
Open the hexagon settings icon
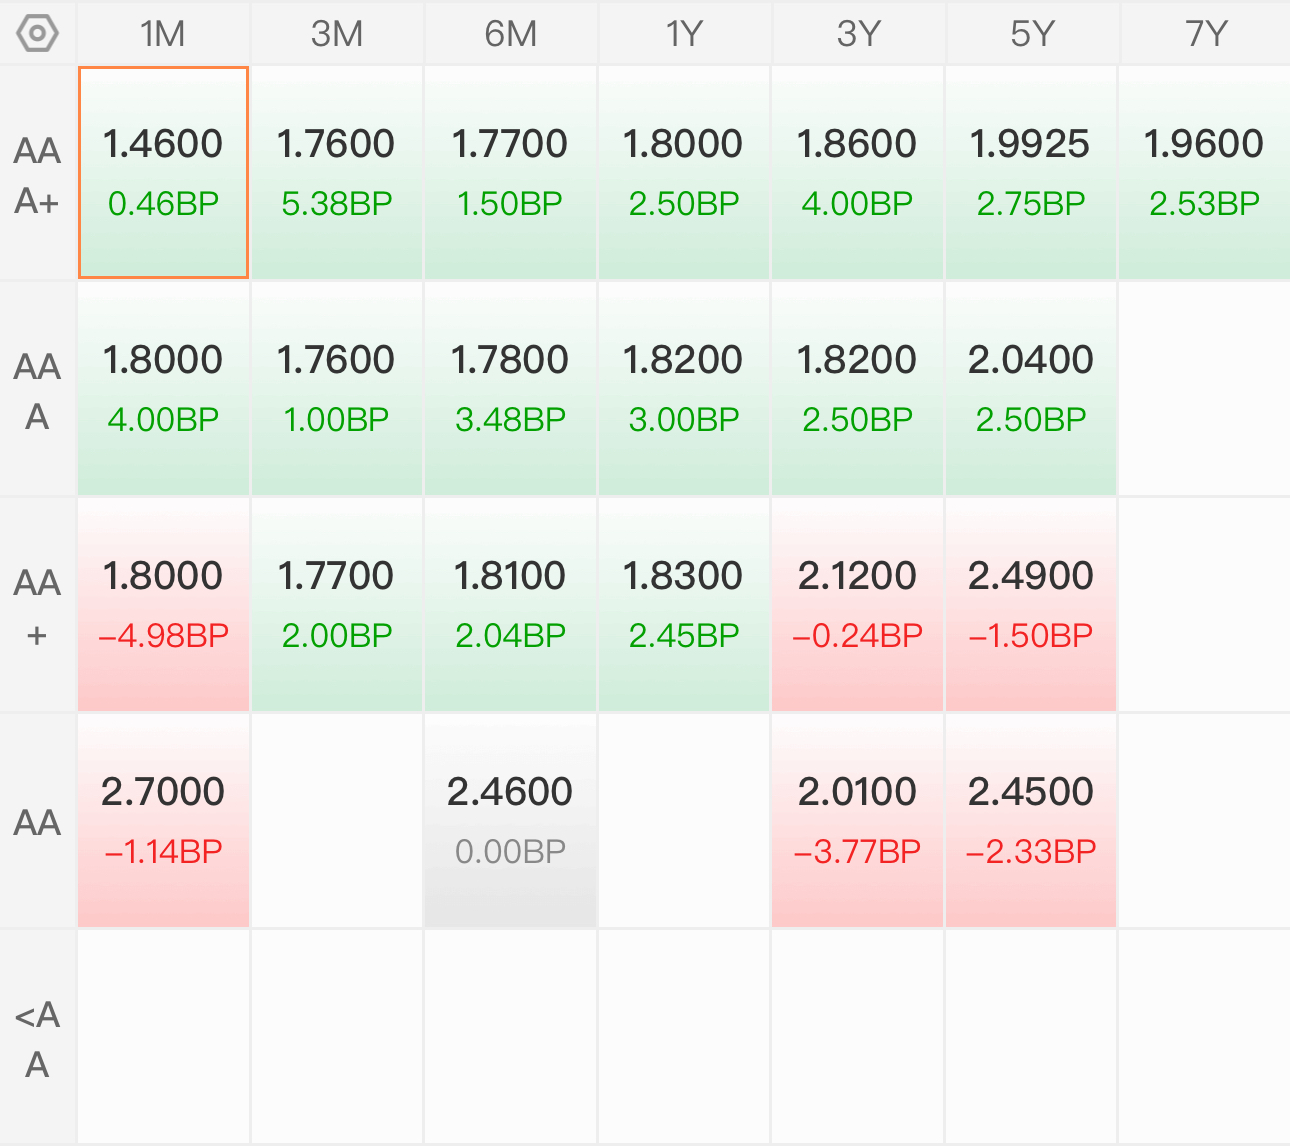click(37, 33)
